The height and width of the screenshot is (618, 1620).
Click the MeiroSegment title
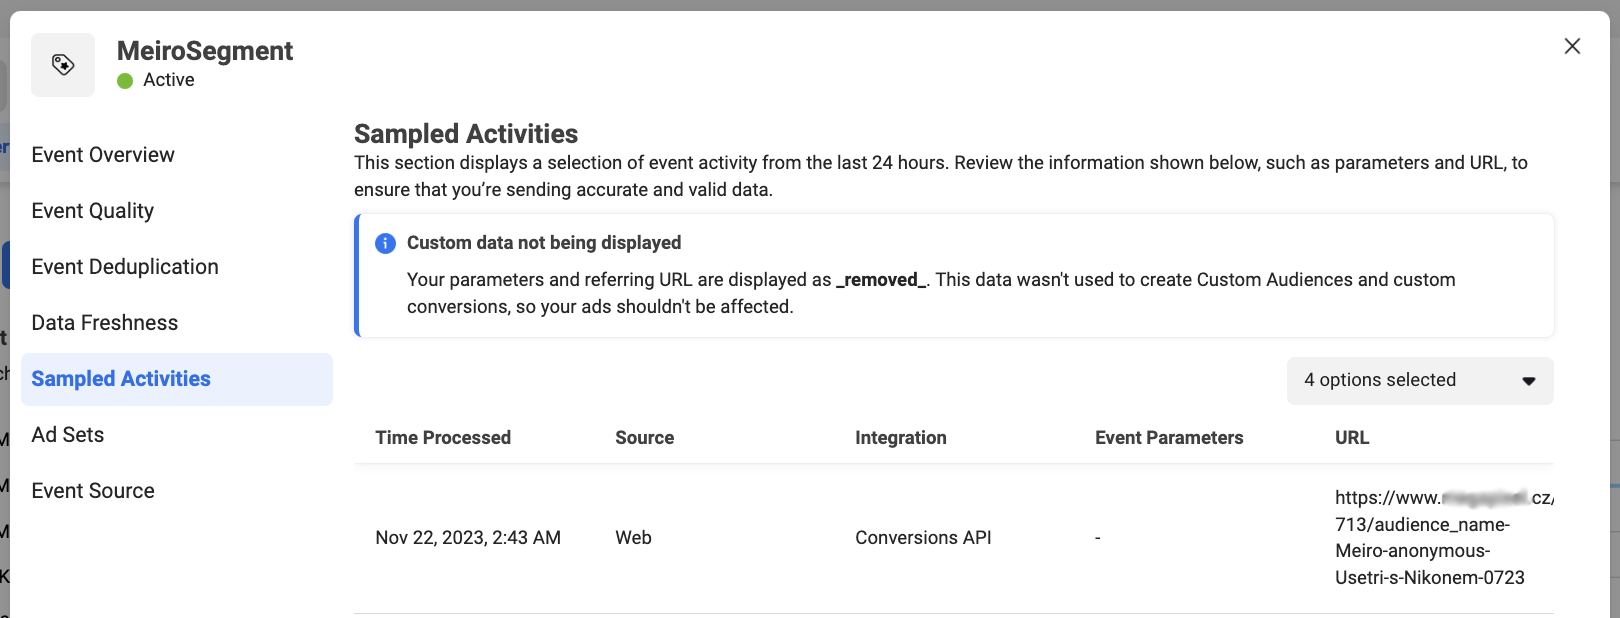coord(205,51)
